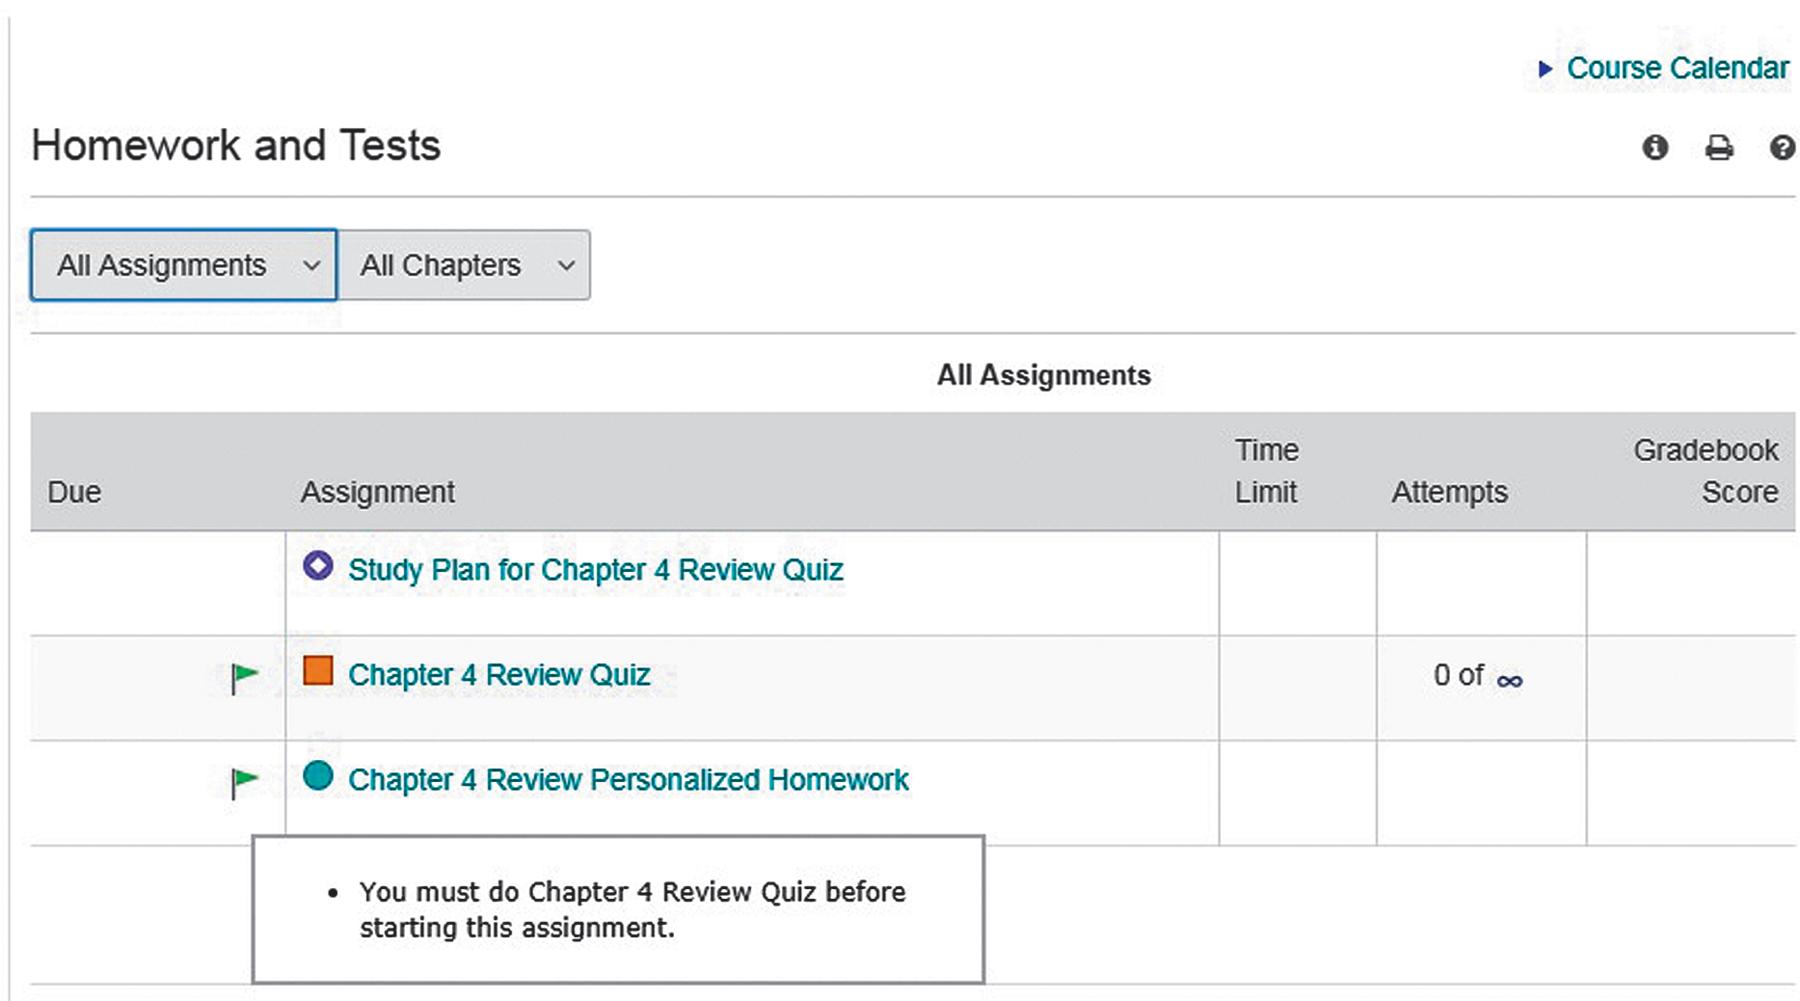The image size is (1800, 1001).
Task: Open the All Assignments dropdown
Action: [x=184, y=265]
